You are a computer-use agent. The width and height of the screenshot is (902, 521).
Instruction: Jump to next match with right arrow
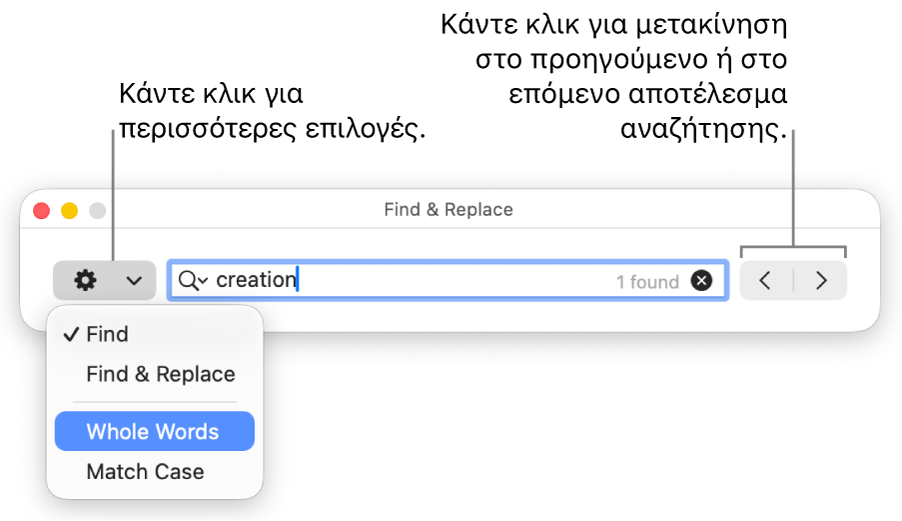tap(821, 281)
